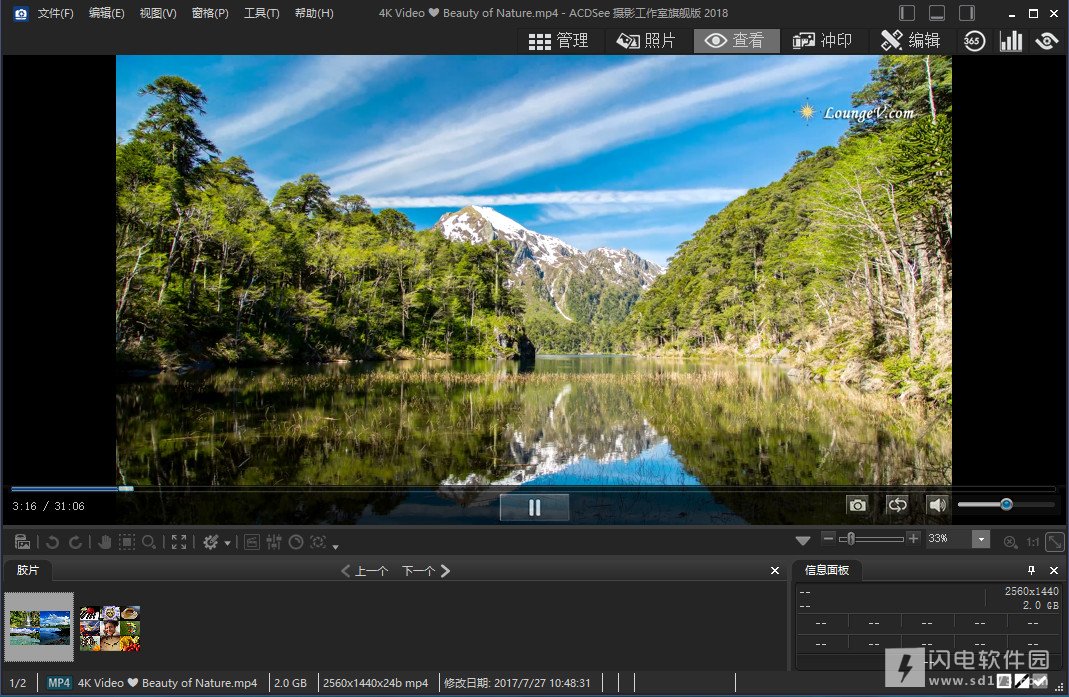
Task: Pause the video playback
Action: click(x=534, y=507)
